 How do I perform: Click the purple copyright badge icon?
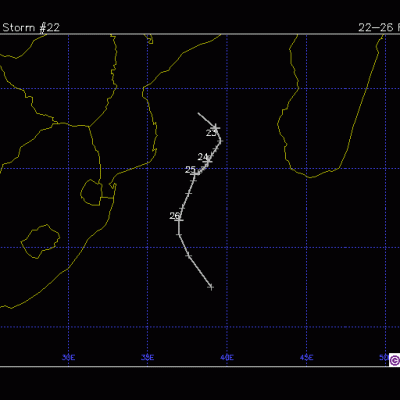(394, 360)
